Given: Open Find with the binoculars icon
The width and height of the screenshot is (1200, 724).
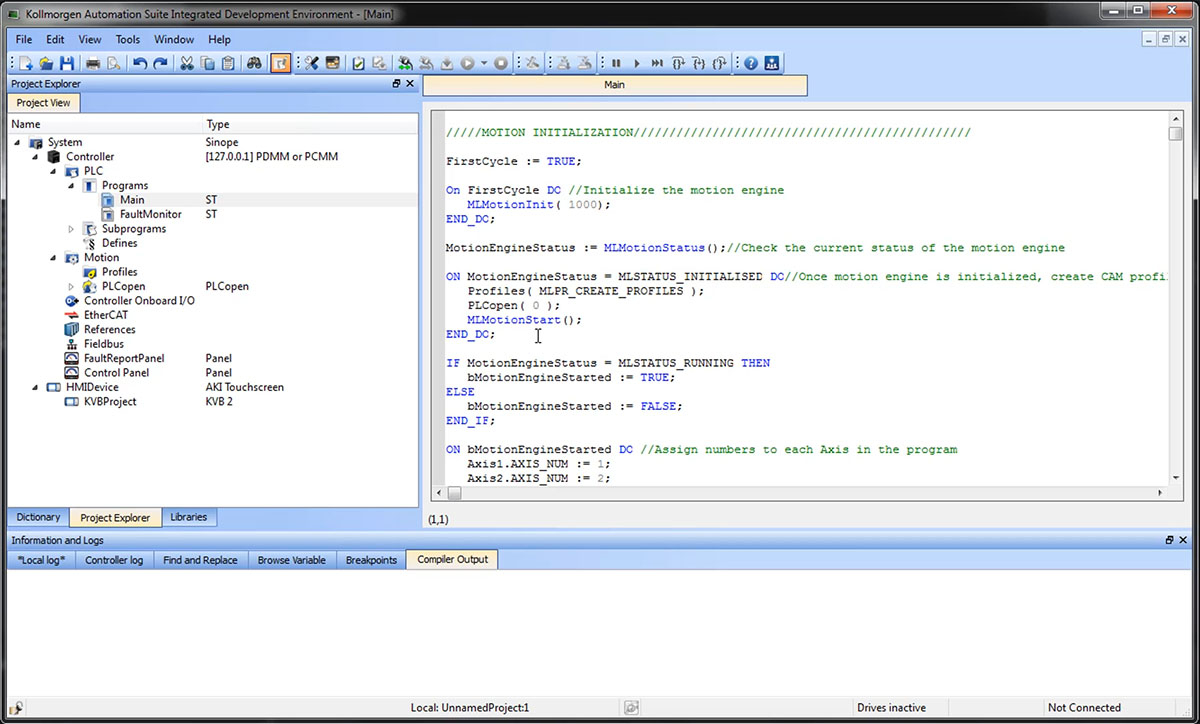Looking at the screenshot, I should click(x=254, y=63).
